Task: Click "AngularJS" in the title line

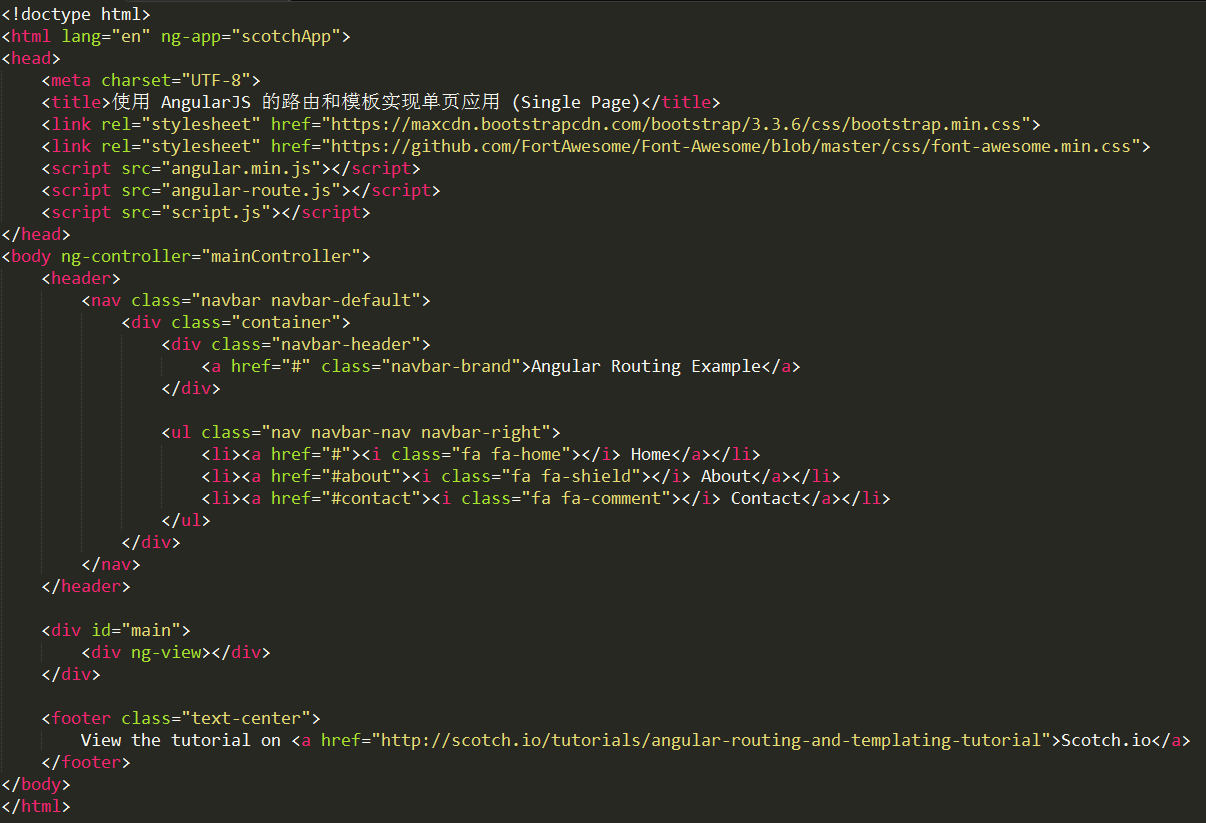Action: click(x=206, y=102)
